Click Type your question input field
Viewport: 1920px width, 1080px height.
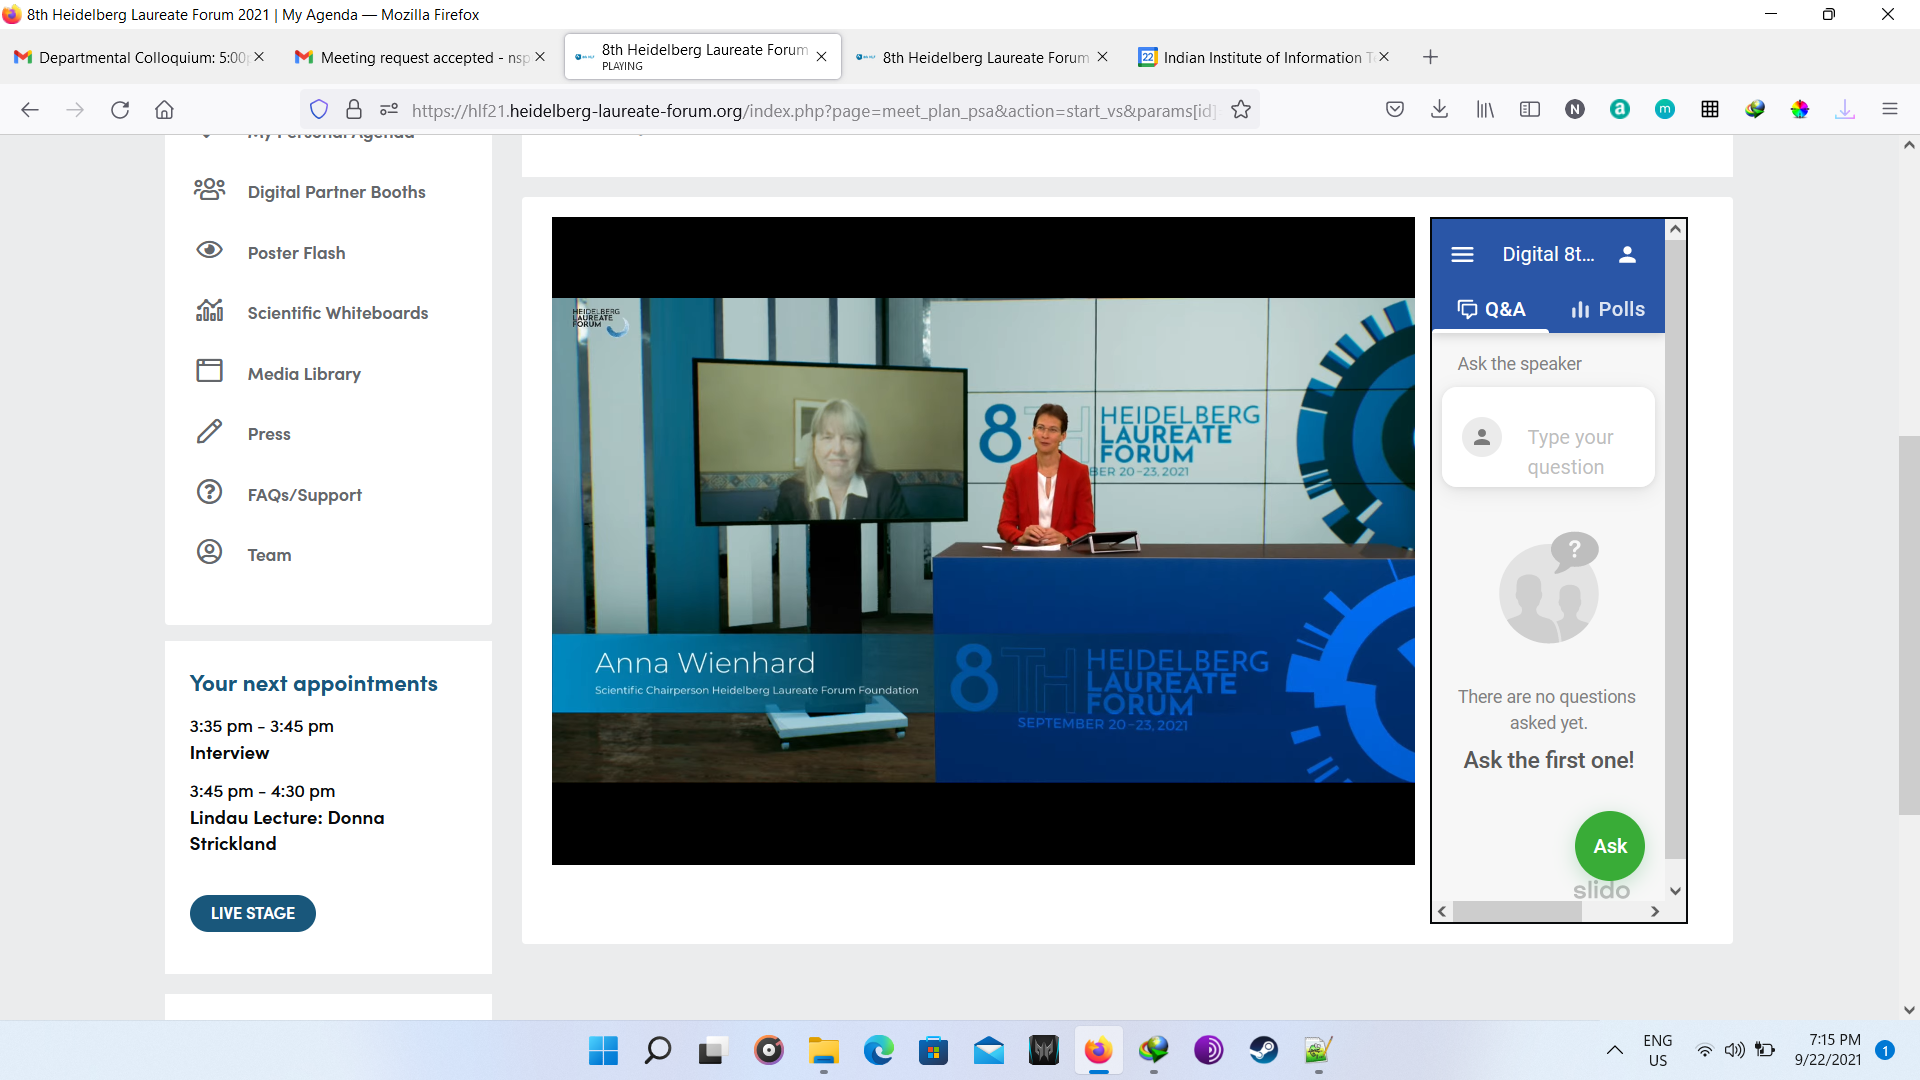[x=1569, y=452]
